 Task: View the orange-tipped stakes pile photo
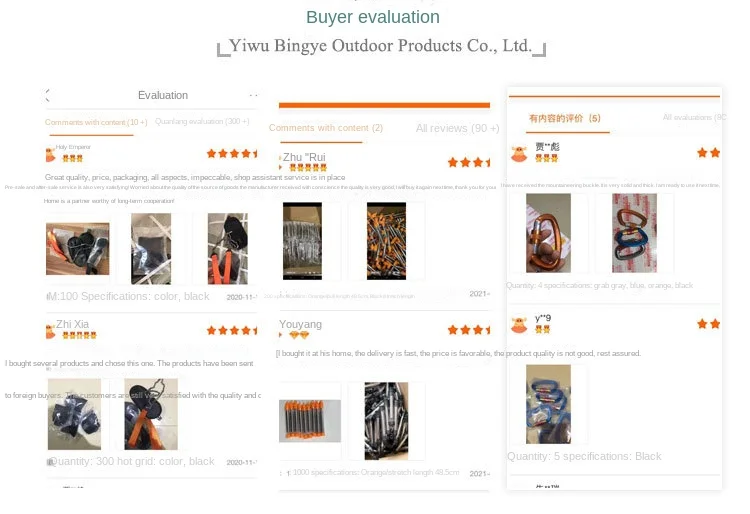click(x=386, y=241)
